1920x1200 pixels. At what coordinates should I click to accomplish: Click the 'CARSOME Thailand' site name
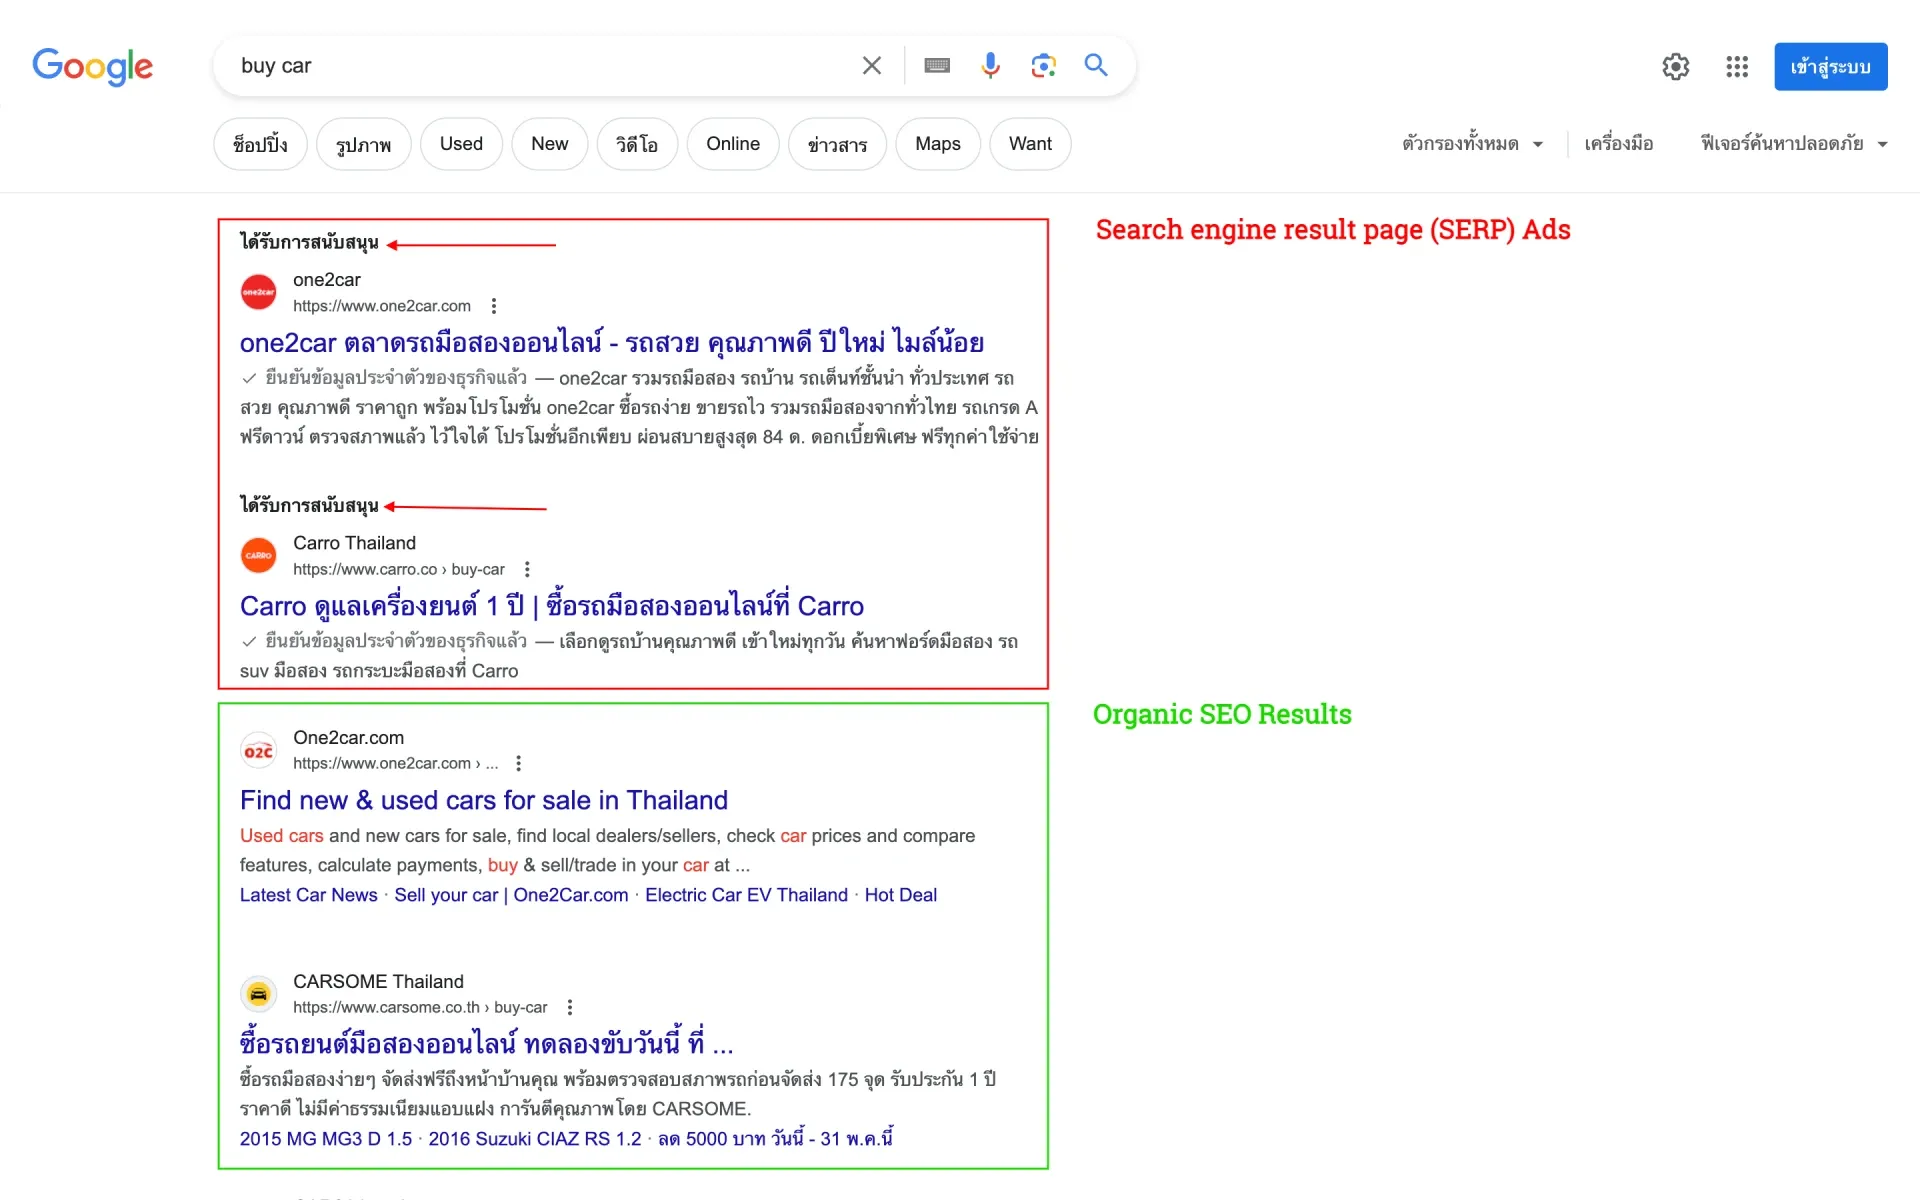point(378,982)
